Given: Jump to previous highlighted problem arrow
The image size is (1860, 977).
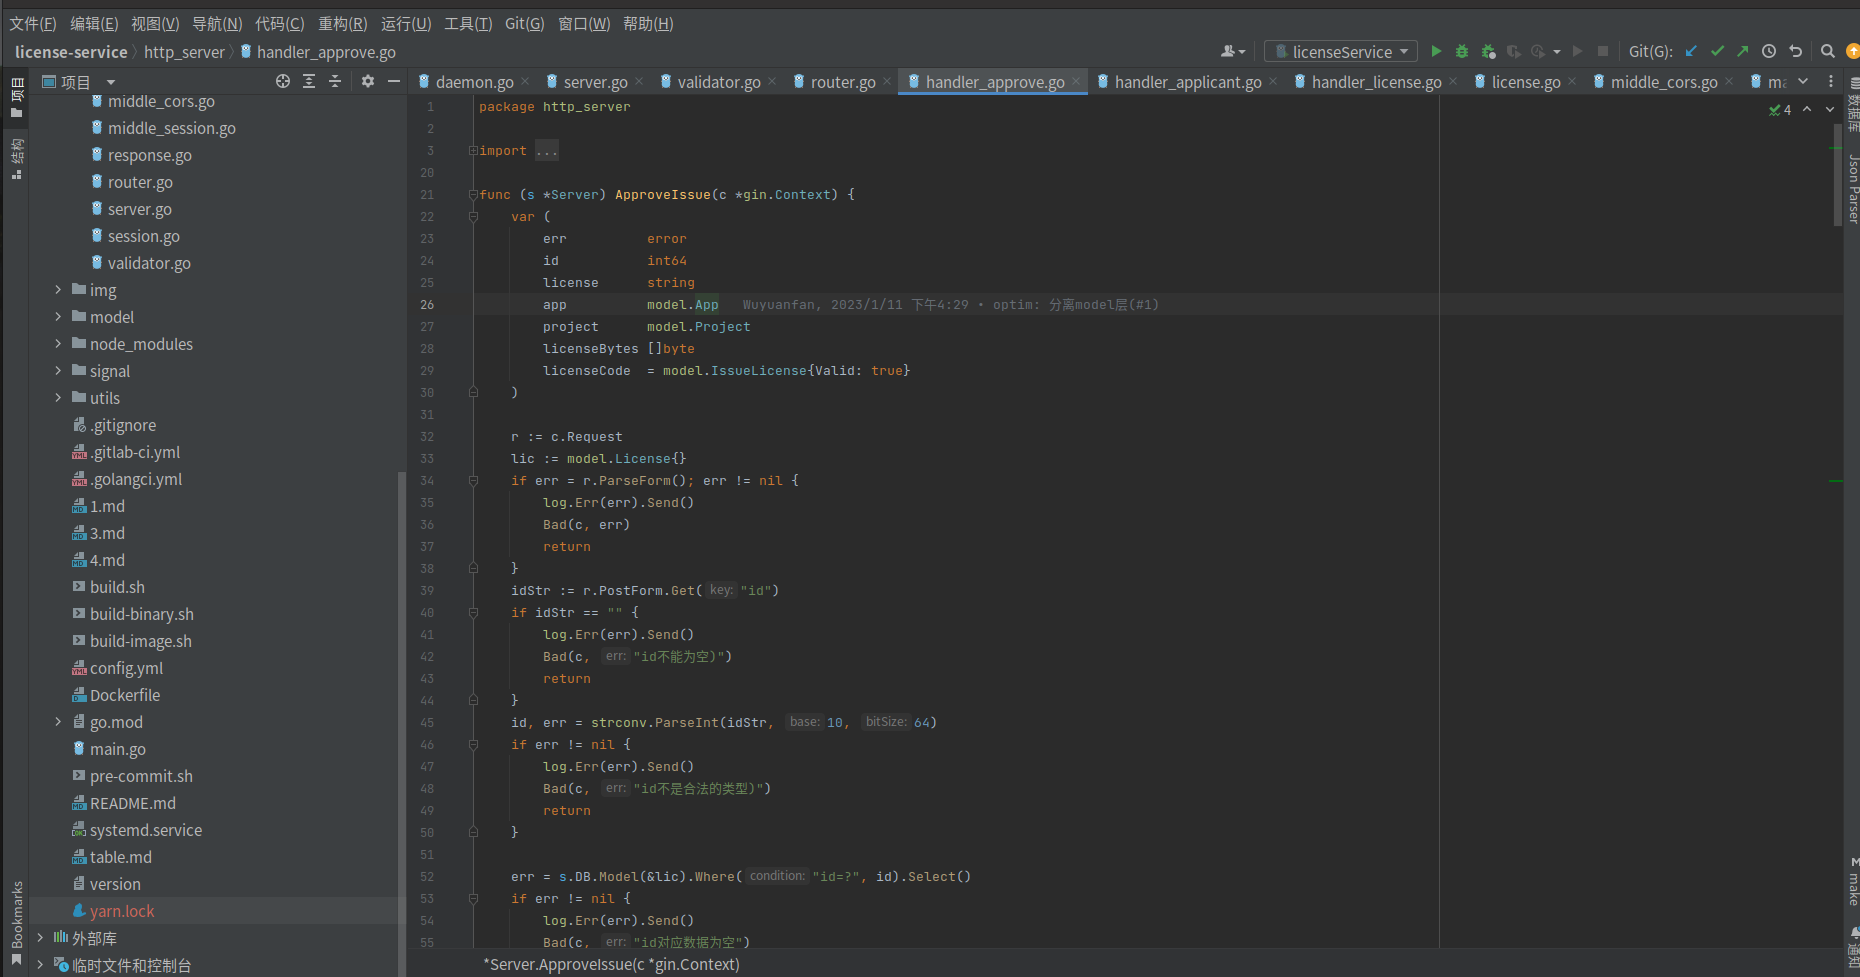Looking at the screenshot, I should point(1807,109).
